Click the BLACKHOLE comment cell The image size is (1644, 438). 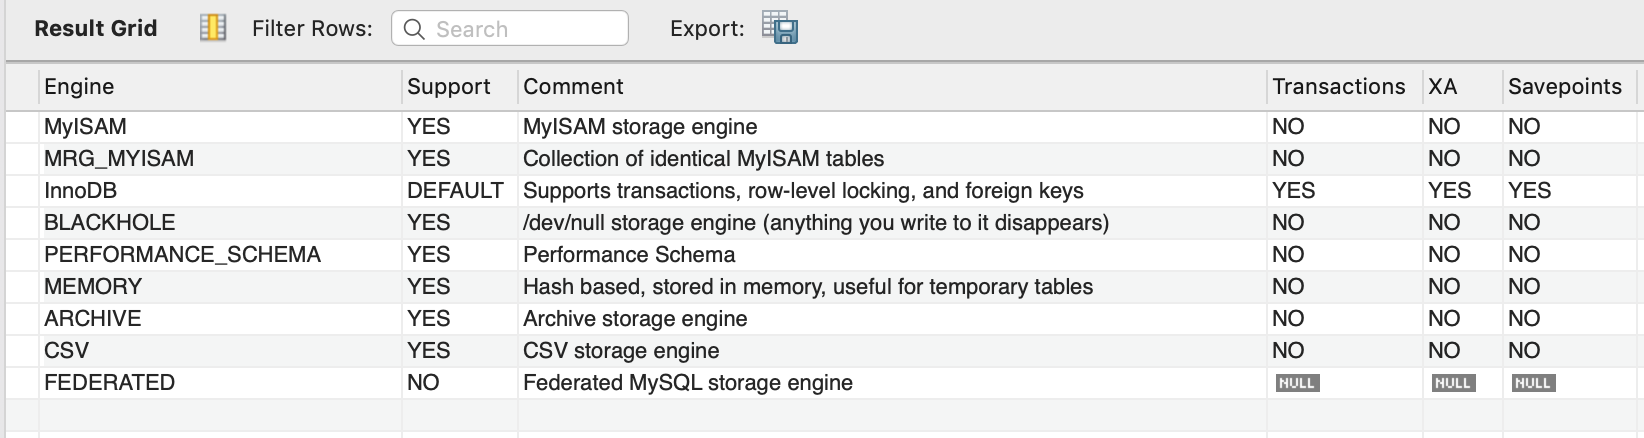(x=815, y=223)
